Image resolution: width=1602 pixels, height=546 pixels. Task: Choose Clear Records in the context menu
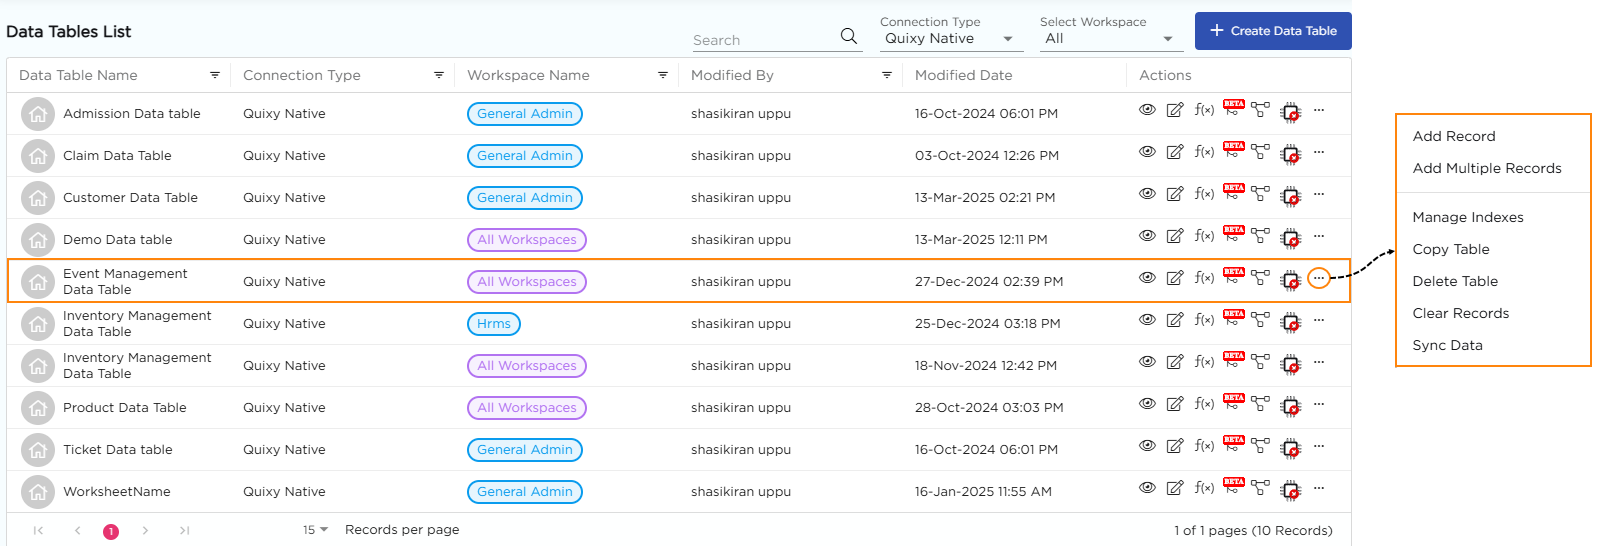[1460, 313]
